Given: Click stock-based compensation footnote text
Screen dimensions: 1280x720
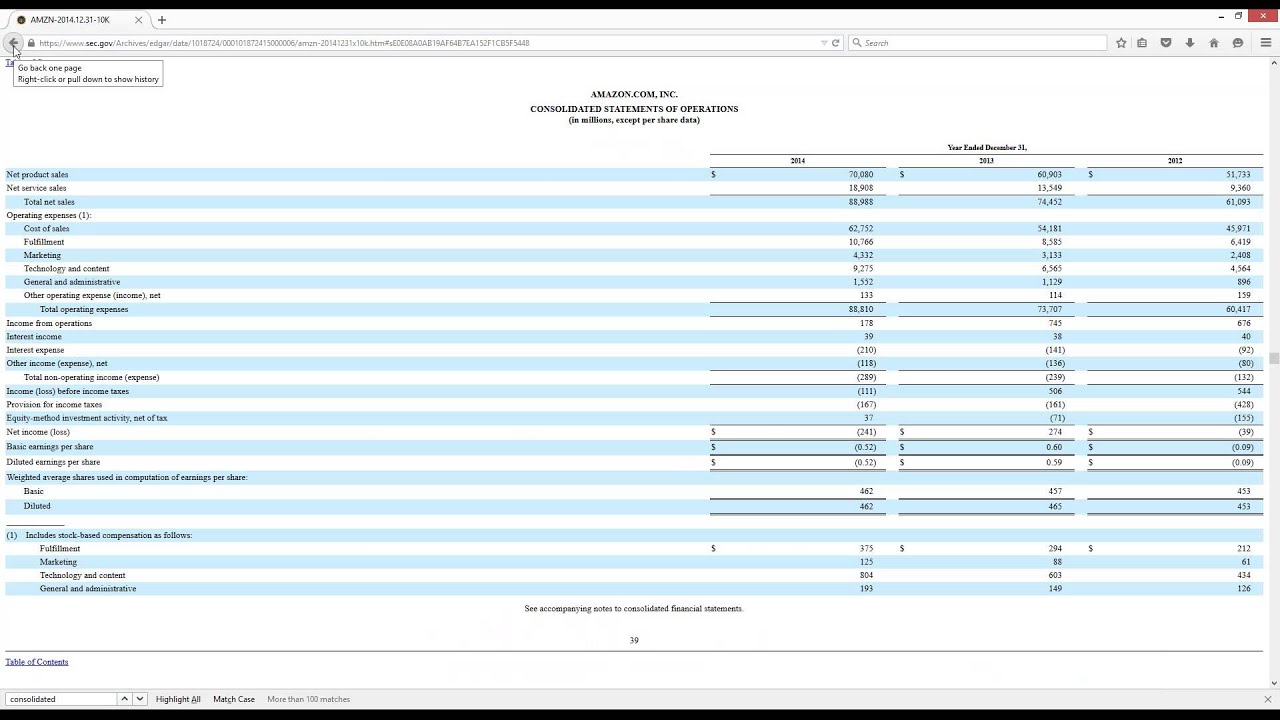Looking at the screenshot, I should tap(109, 535).
